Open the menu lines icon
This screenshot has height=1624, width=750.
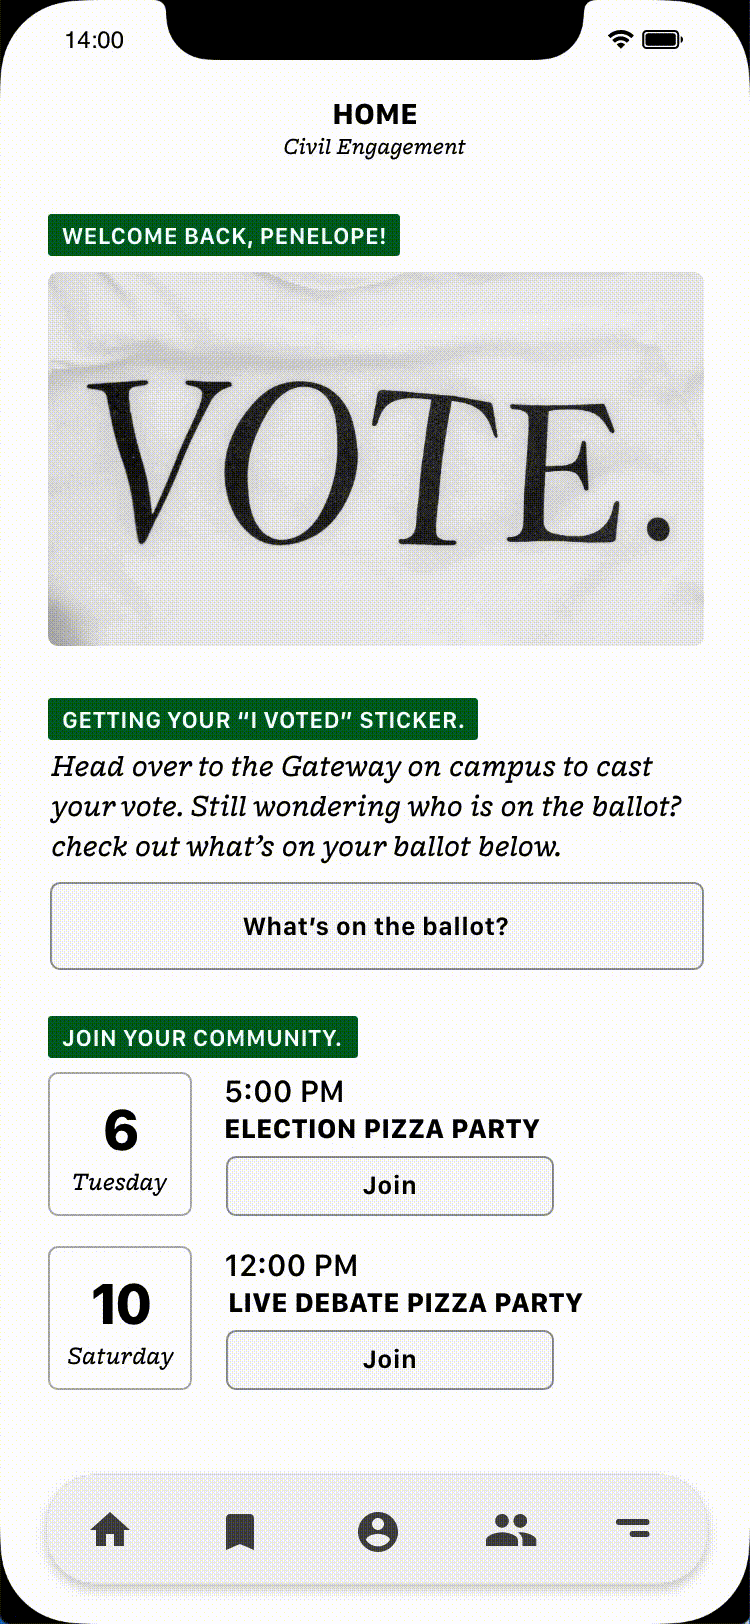click(x=633, y=1528)
